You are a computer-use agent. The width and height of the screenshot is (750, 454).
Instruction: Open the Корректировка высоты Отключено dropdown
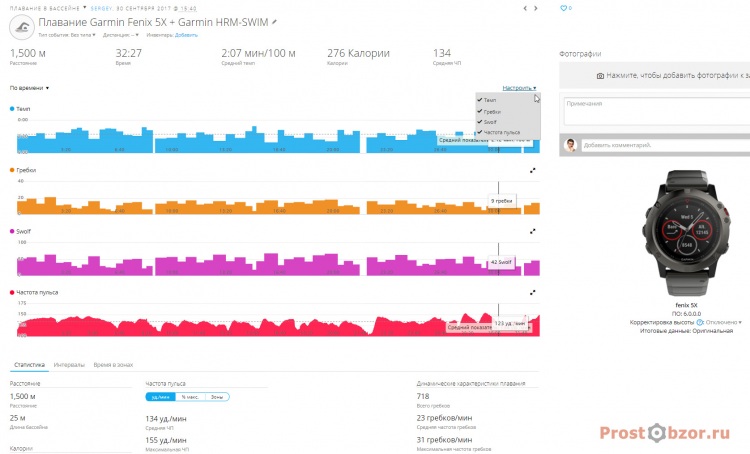pyautogui.click(x=724, y=322)
